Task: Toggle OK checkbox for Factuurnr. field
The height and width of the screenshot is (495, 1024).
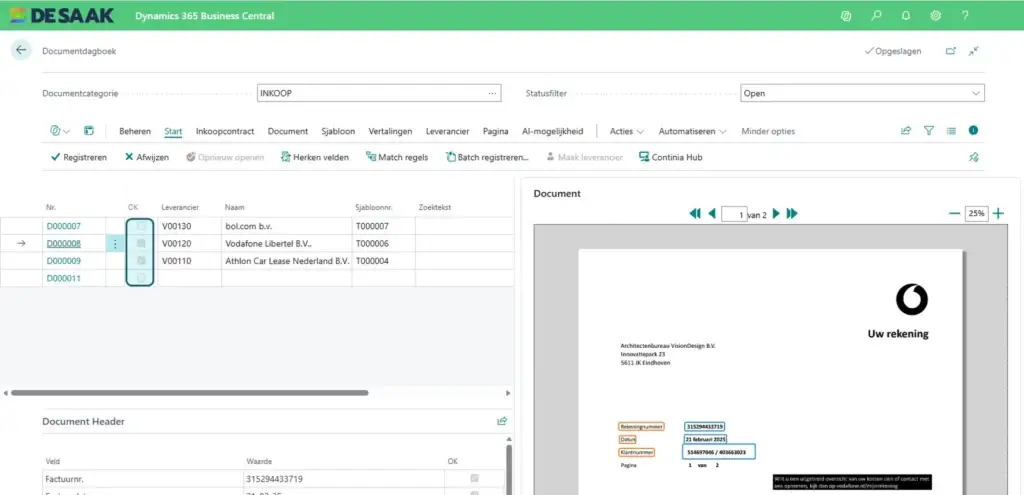Action: click(x=474, y=479)
